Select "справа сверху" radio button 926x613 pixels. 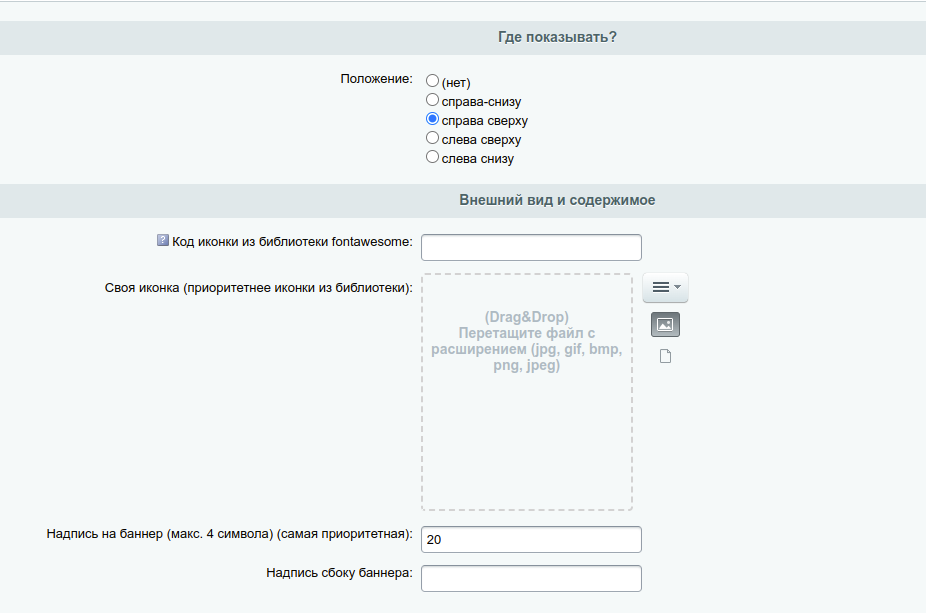pyautogui.click(x=432, y=119)
